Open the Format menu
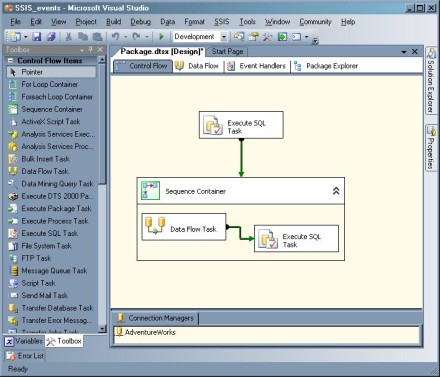Viewport: 440px width, 377px height. (194, 22)
